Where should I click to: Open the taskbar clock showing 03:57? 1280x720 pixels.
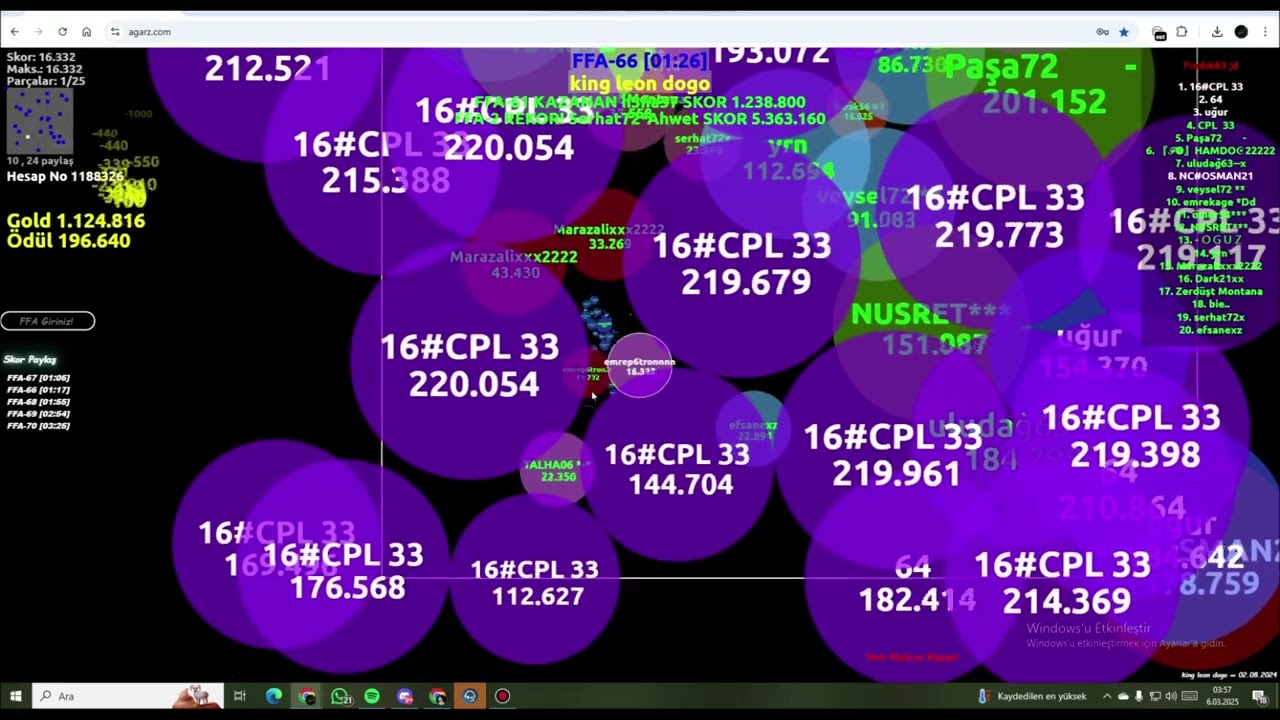1222,696
